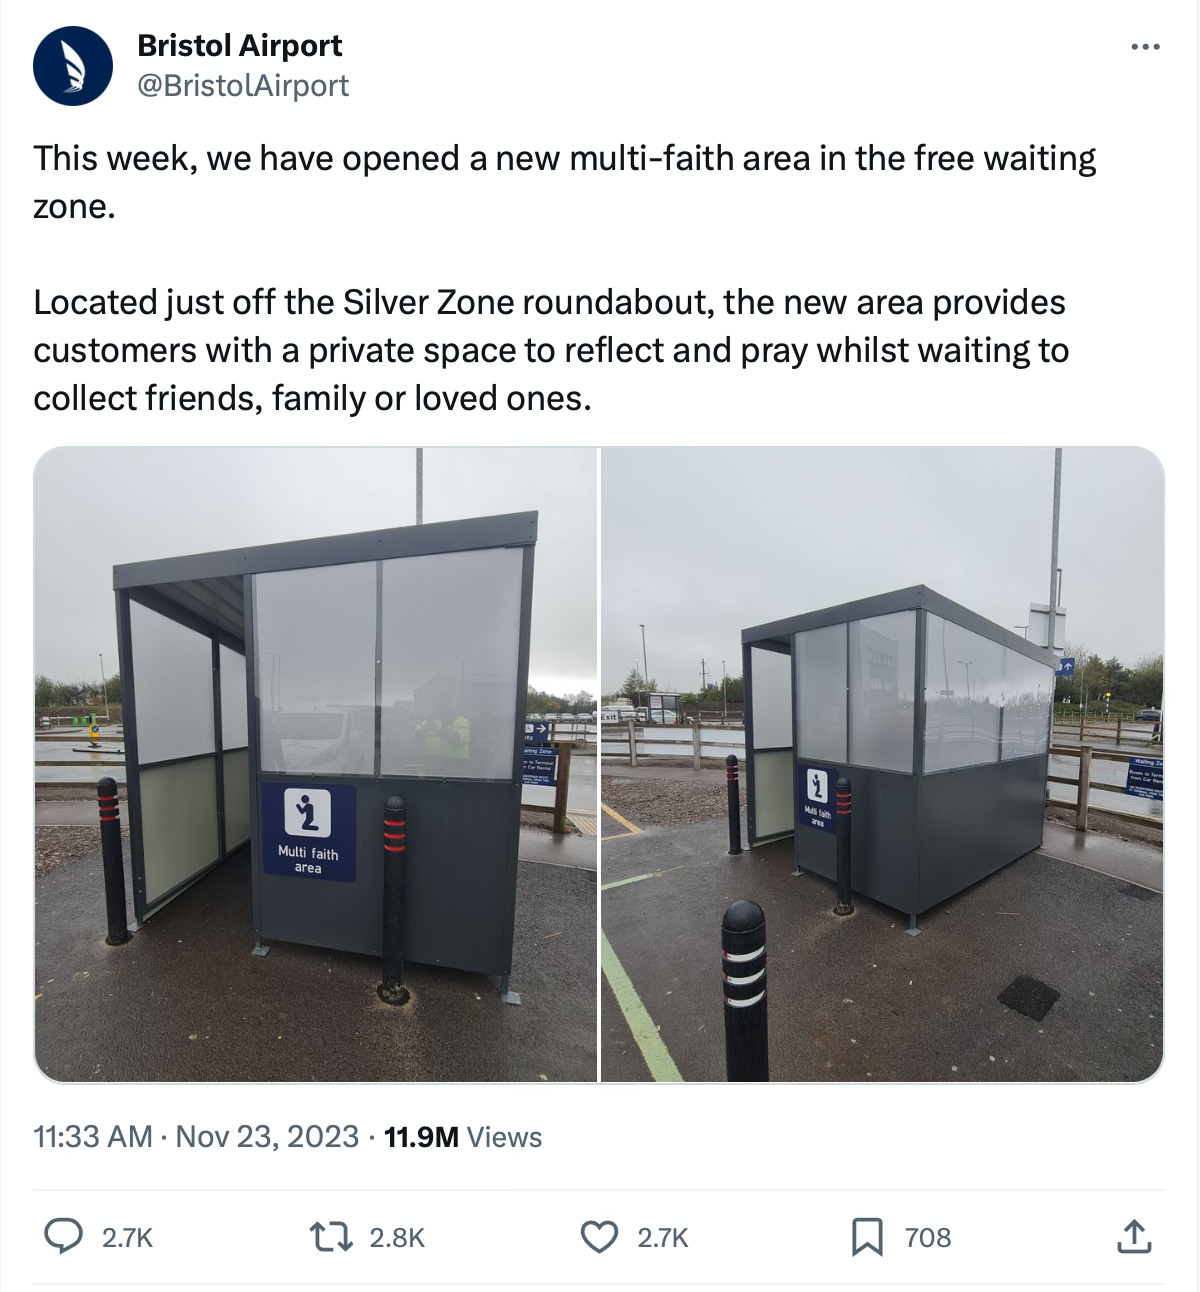Click the 2.7K likes count
The height and width of the screenshot is (1292, 1200).
coord(663,1238)
